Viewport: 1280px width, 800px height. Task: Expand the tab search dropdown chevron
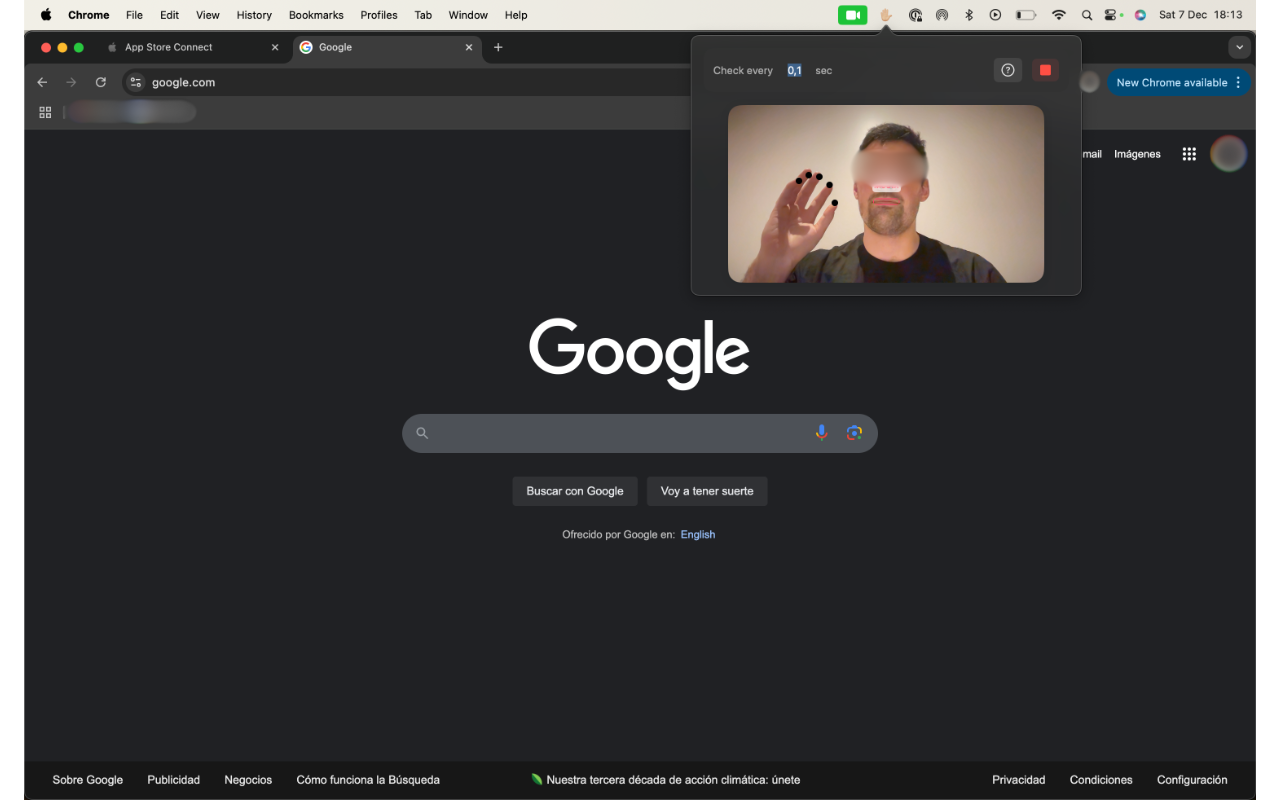click(x=1240, y=47)
